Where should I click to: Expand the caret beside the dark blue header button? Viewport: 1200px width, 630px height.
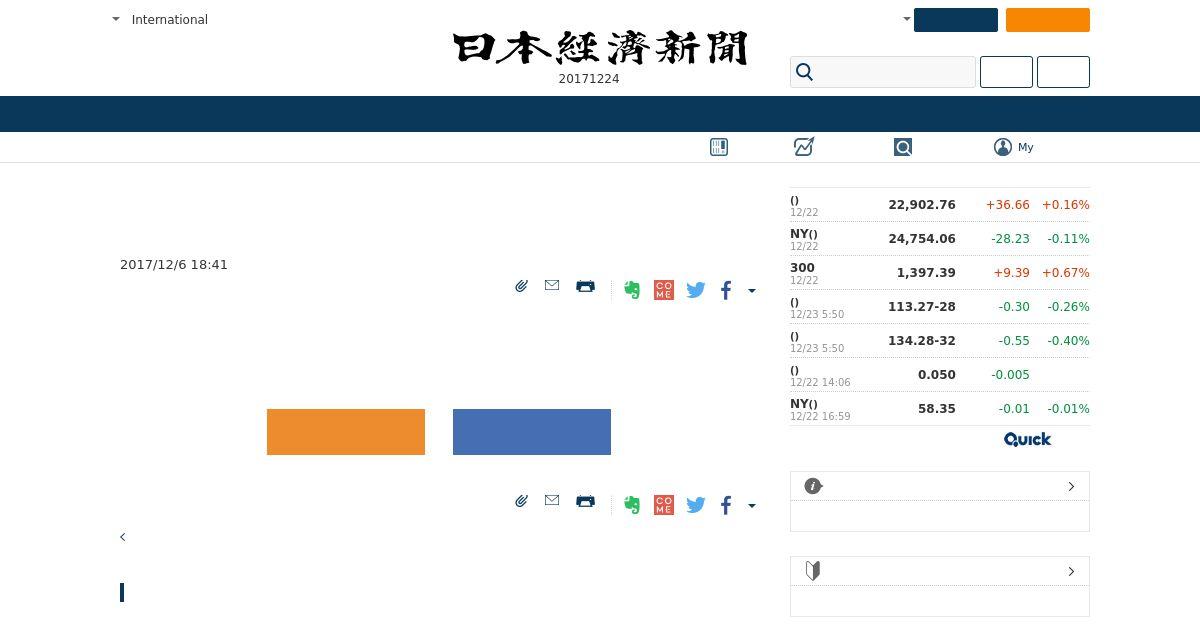pyautogui.click(x=907, y=19)
